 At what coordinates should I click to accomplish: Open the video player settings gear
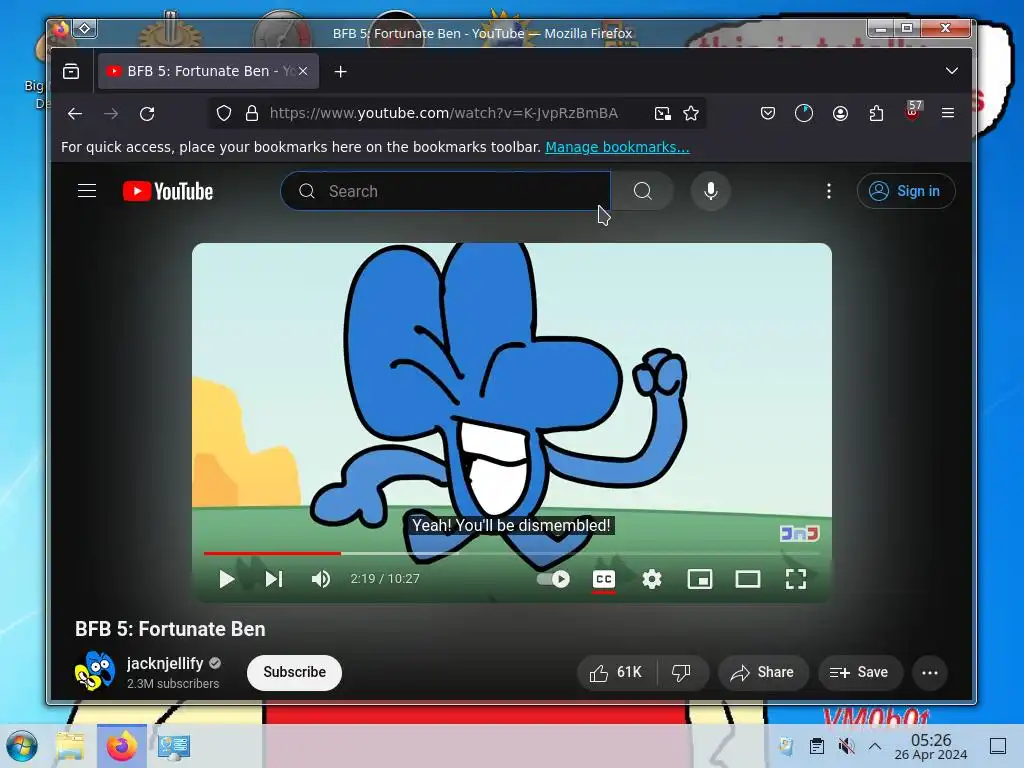pyautogui.click(x=652, y=579)
